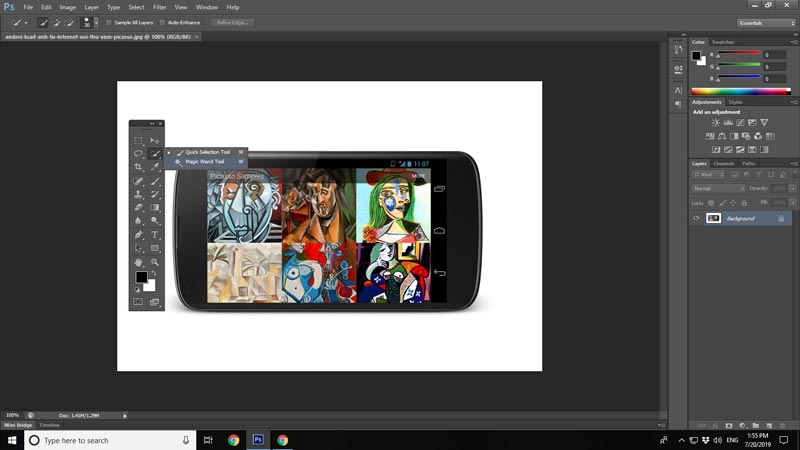Add a Curves adjustment

coord(740,122)
